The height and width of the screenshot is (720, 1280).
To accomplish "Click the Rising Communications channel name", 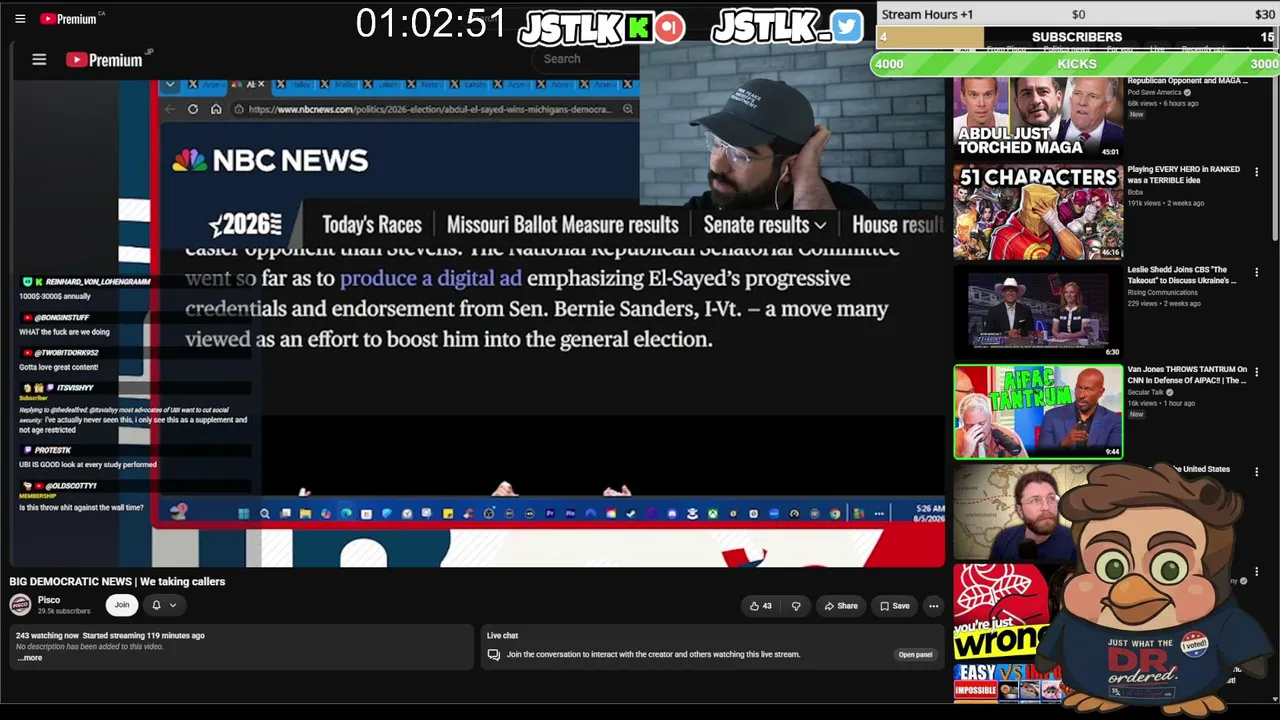I will pos(1160,292).
